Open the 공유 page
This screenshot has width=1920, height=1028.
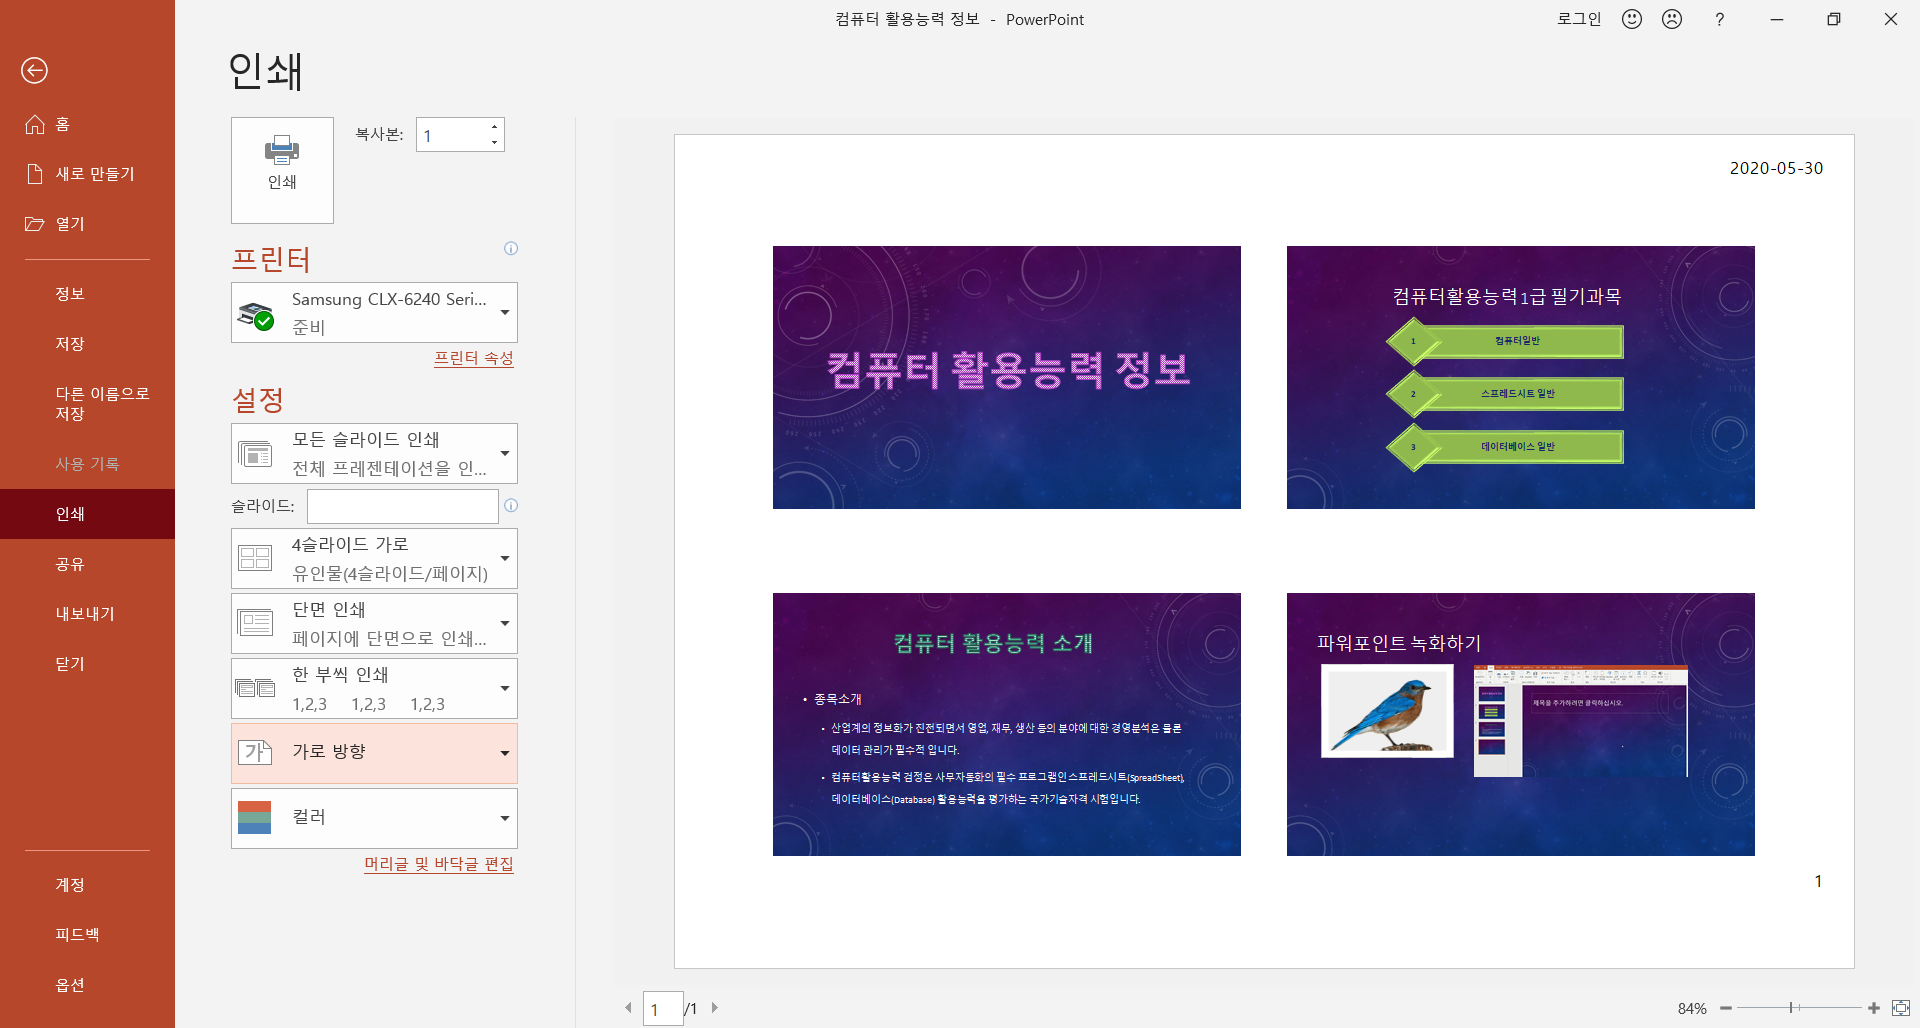coord(87,564)
